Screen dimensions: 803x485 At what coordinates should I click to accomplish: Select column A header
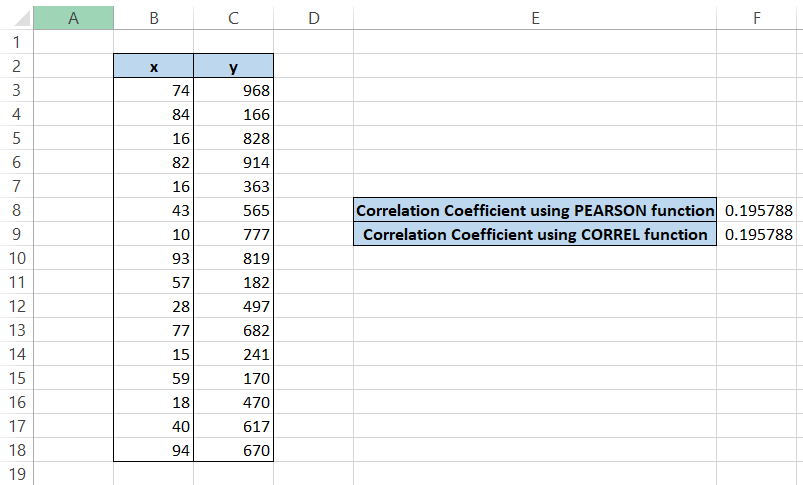73,17
